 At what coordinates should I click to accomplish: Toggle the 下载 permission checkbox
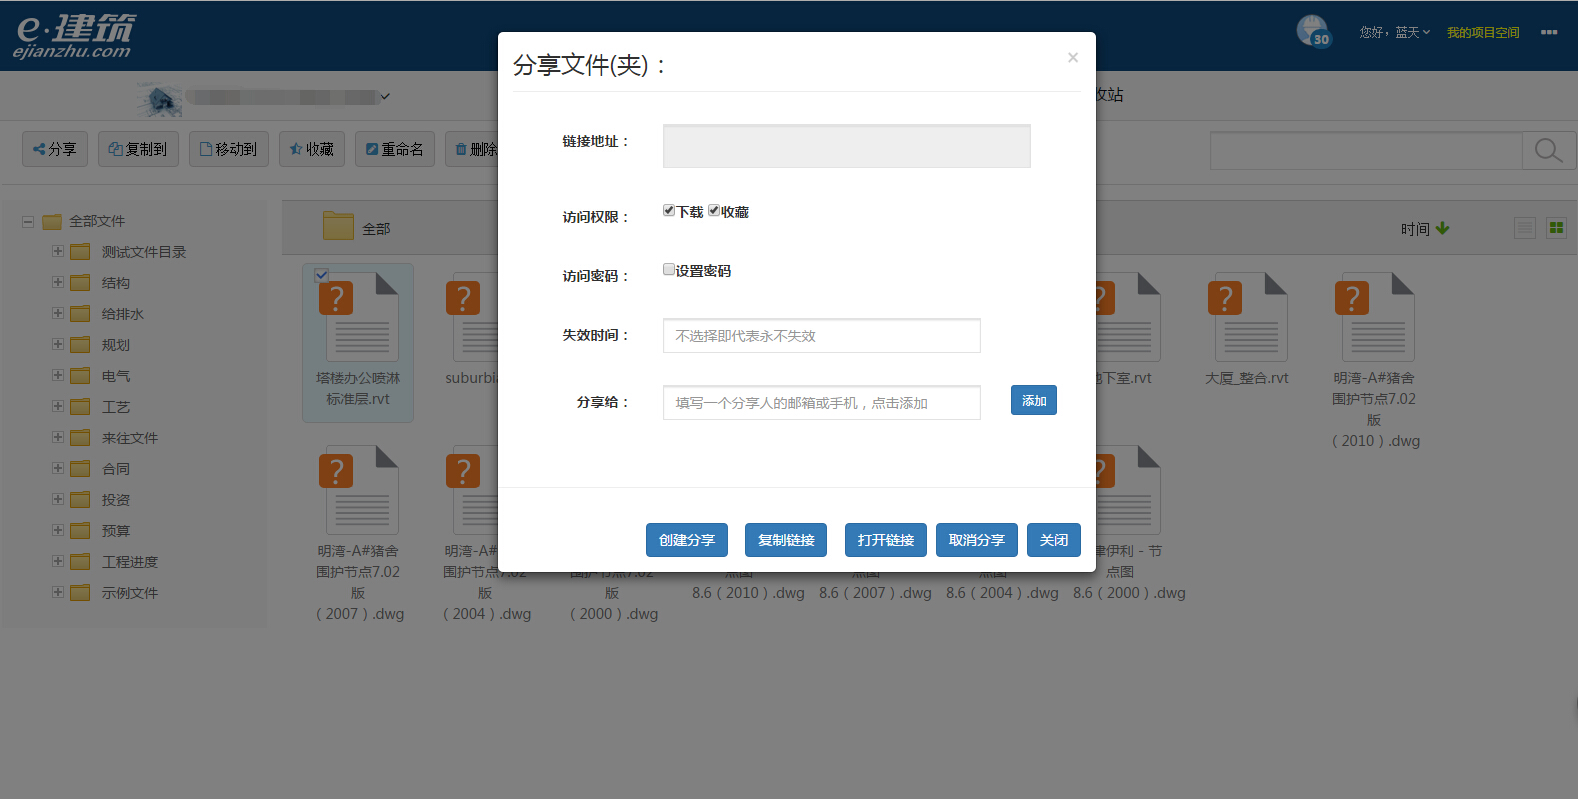pos(669,210)
